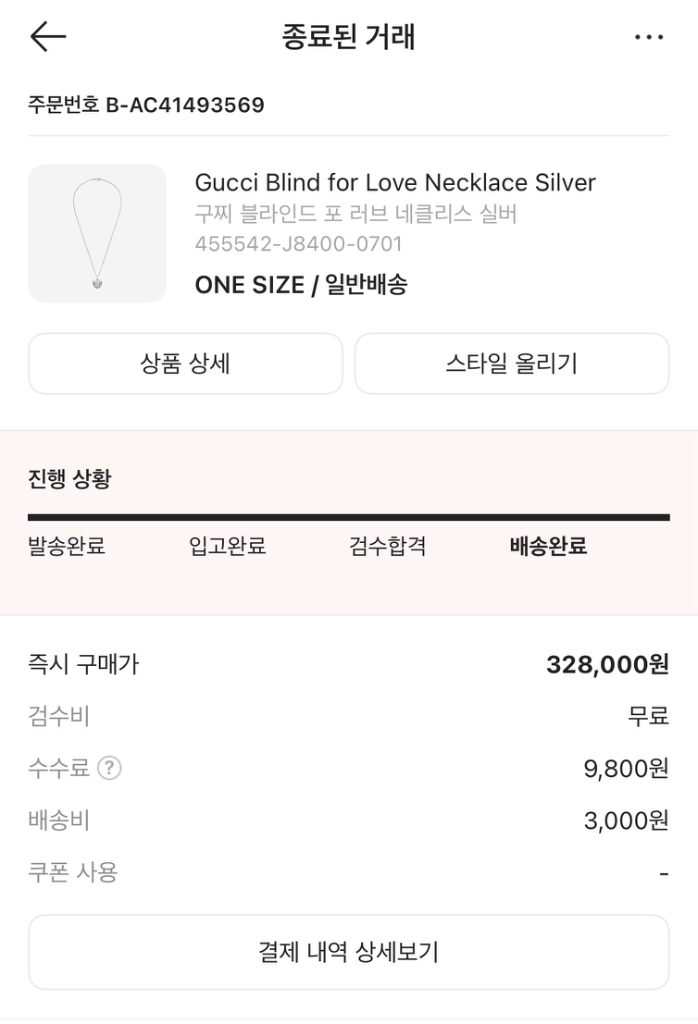This screenshot has width=698, height=1024.
Task: Tap the 수수료 fee label
Action: (x=59, y=769)
